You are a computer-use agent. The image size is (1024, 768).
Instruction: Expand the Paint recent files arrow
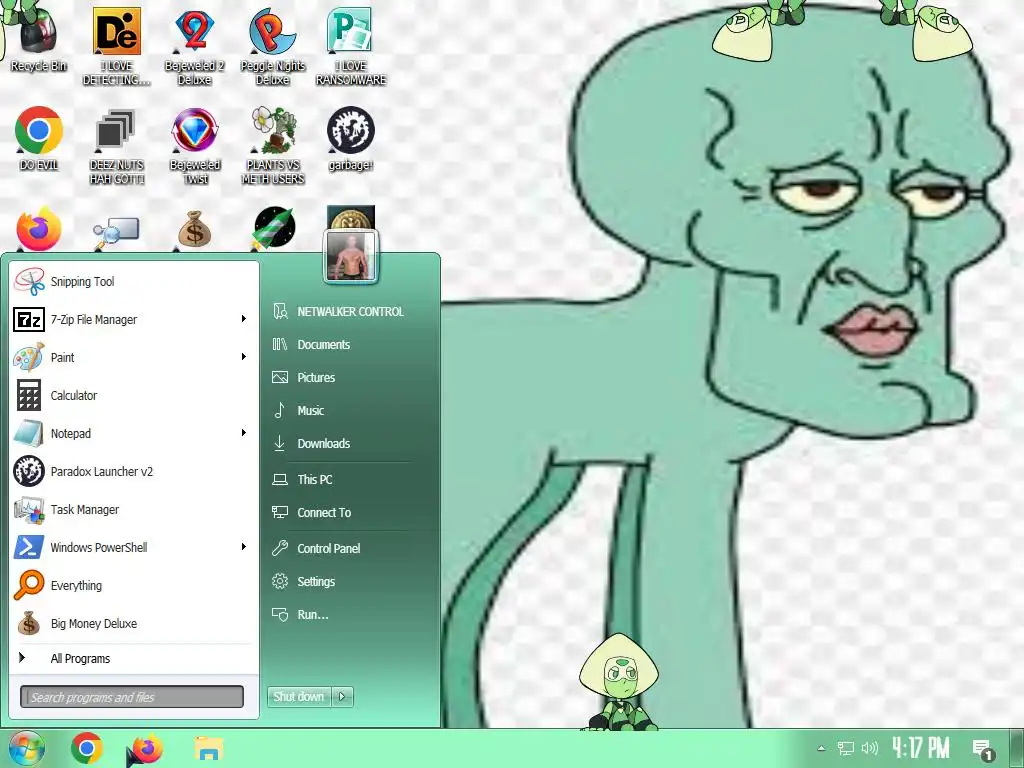pos(244,357)
